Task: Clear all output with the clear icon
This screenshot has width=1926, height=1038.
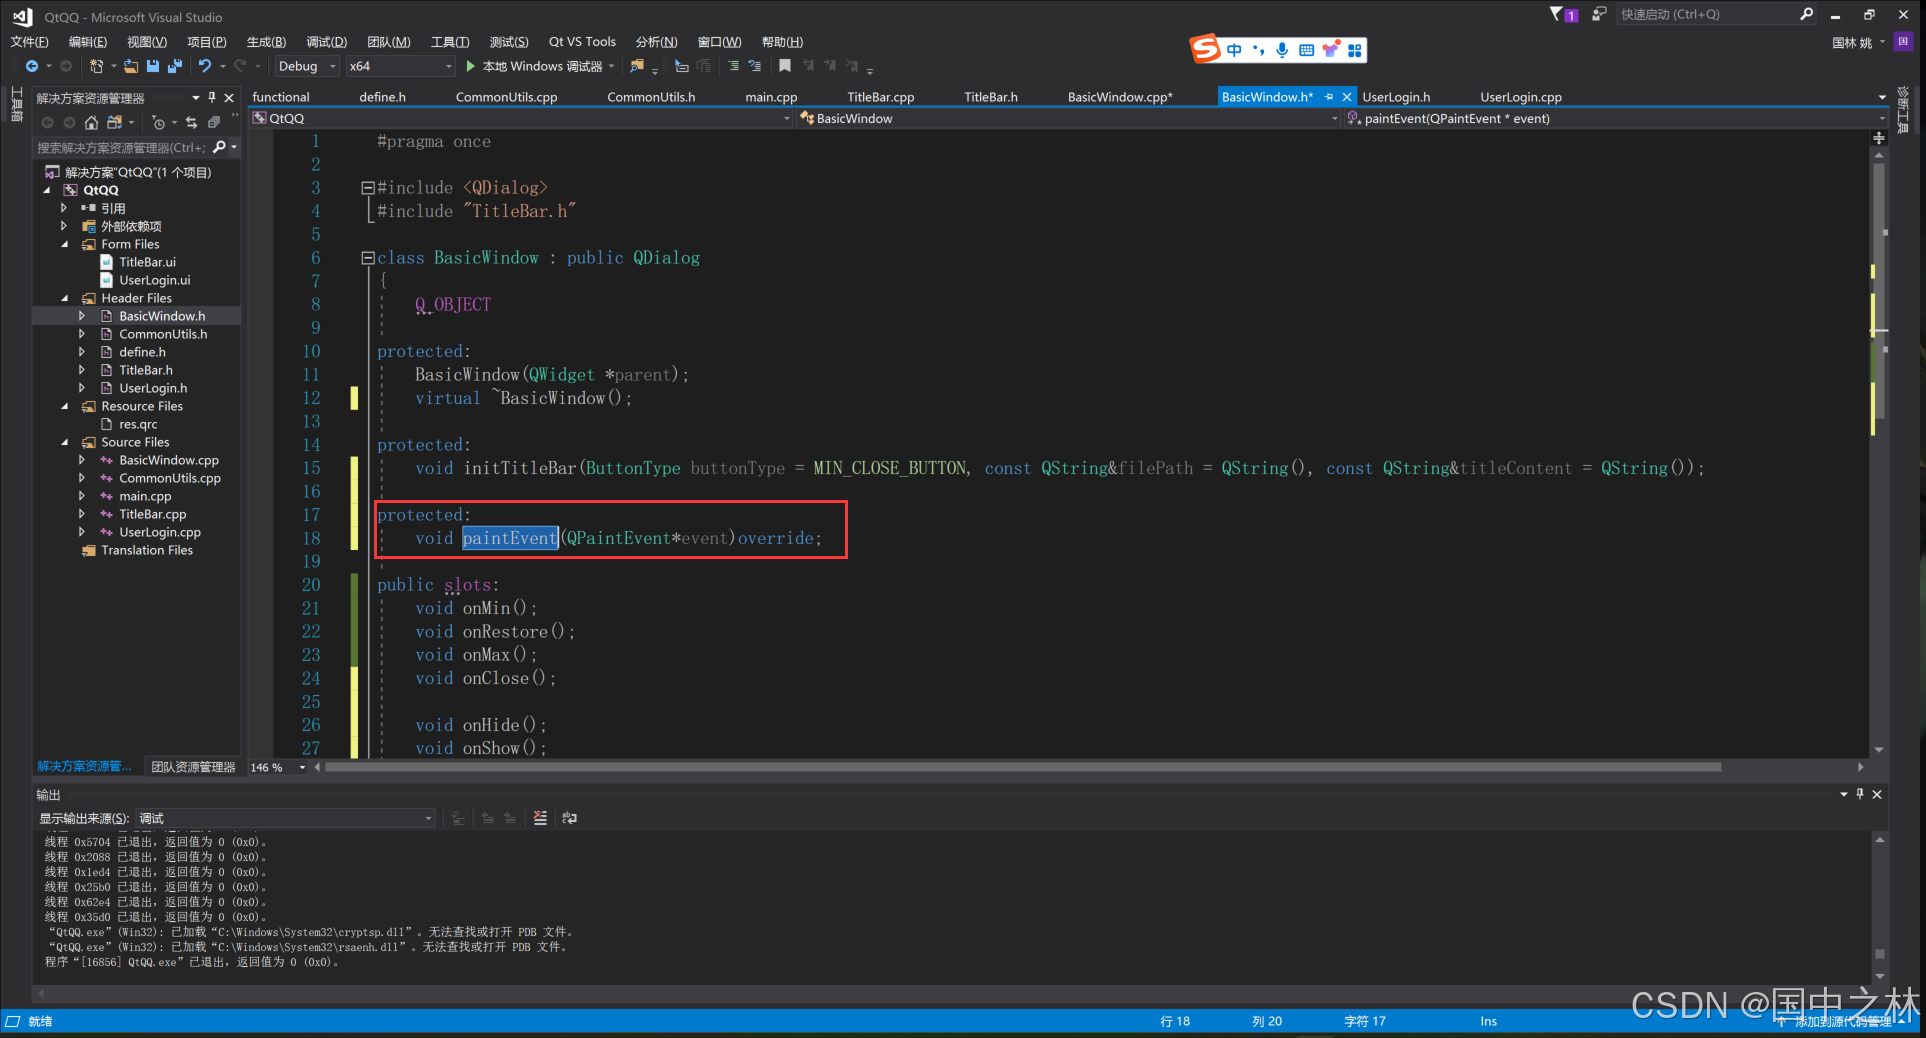Action: click(x=540, y=818)
